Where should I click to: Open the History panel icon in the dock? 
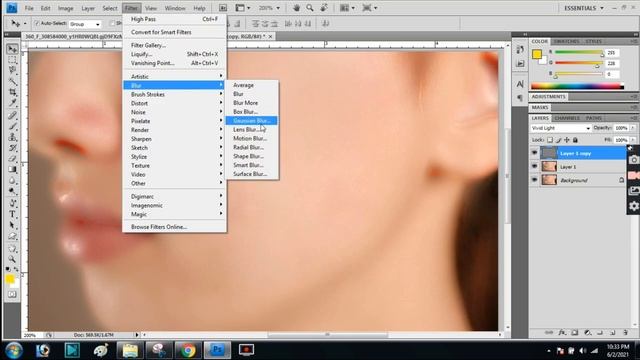[x=520, y=50]
